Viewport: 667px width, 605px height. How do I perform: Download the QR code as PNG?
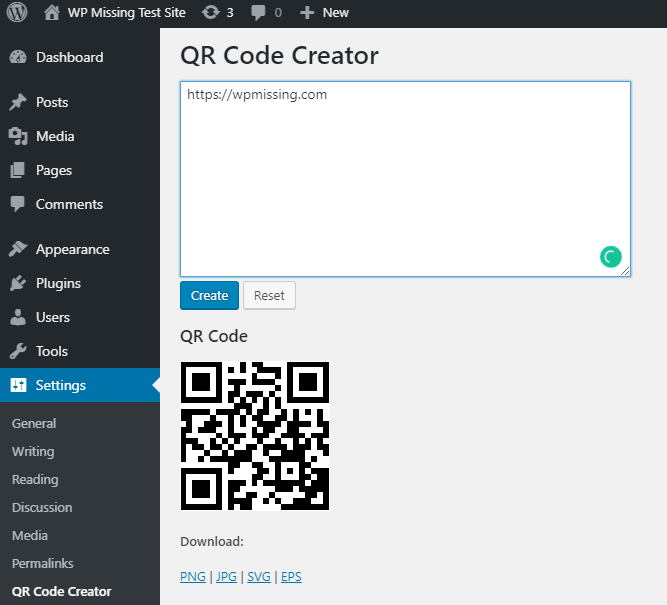click(193, 576)
